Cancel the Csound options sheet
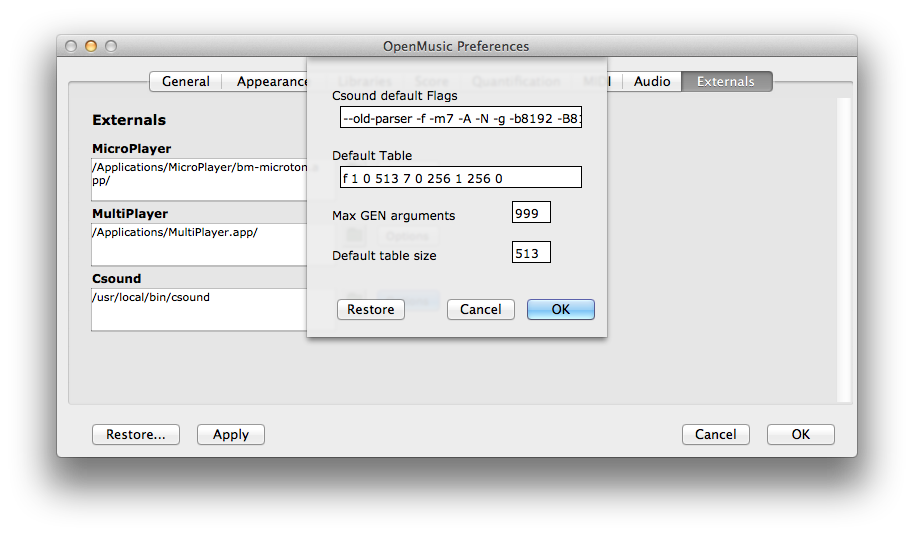 pos(481,309)
